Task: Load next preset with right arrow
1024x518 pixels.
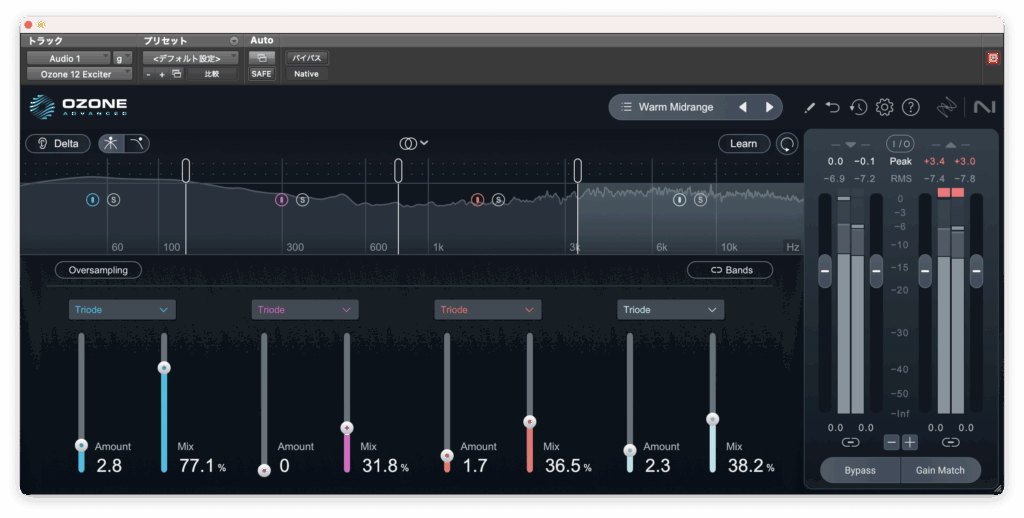Action: pyautogui.click(x=769, y=107)
